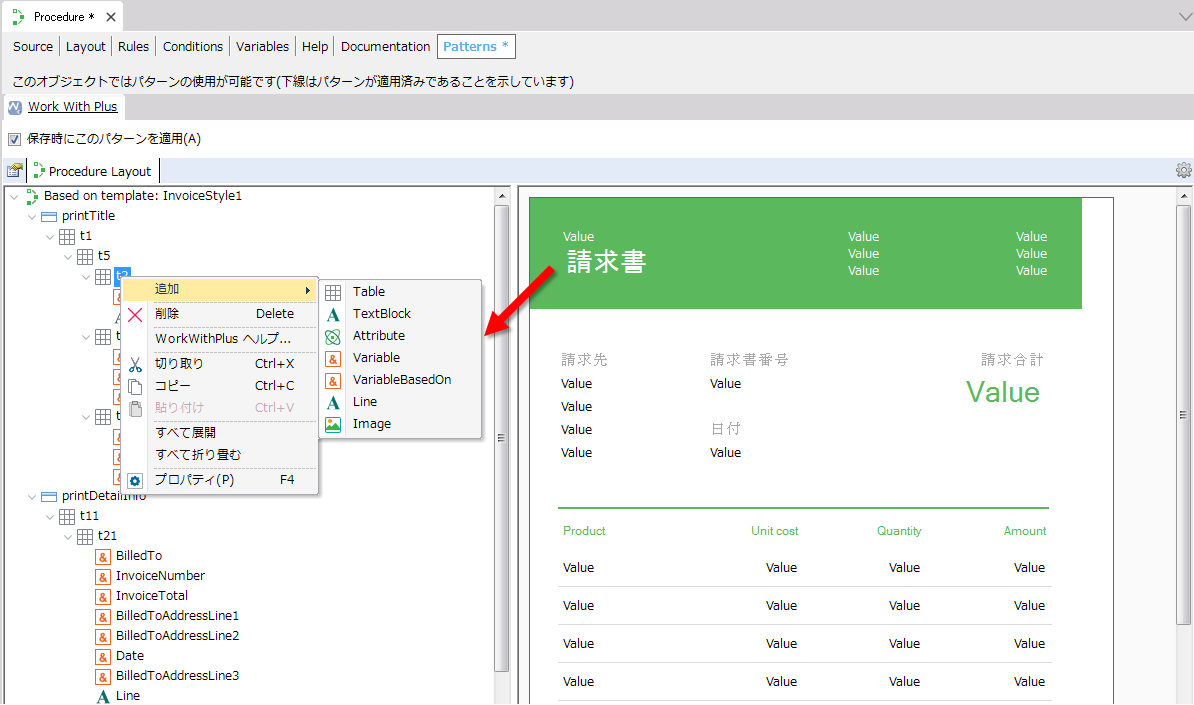Click the red X delete icon
Viewport: 1194px width, 705px height.
pyautogui.click(x=135, y=314)
